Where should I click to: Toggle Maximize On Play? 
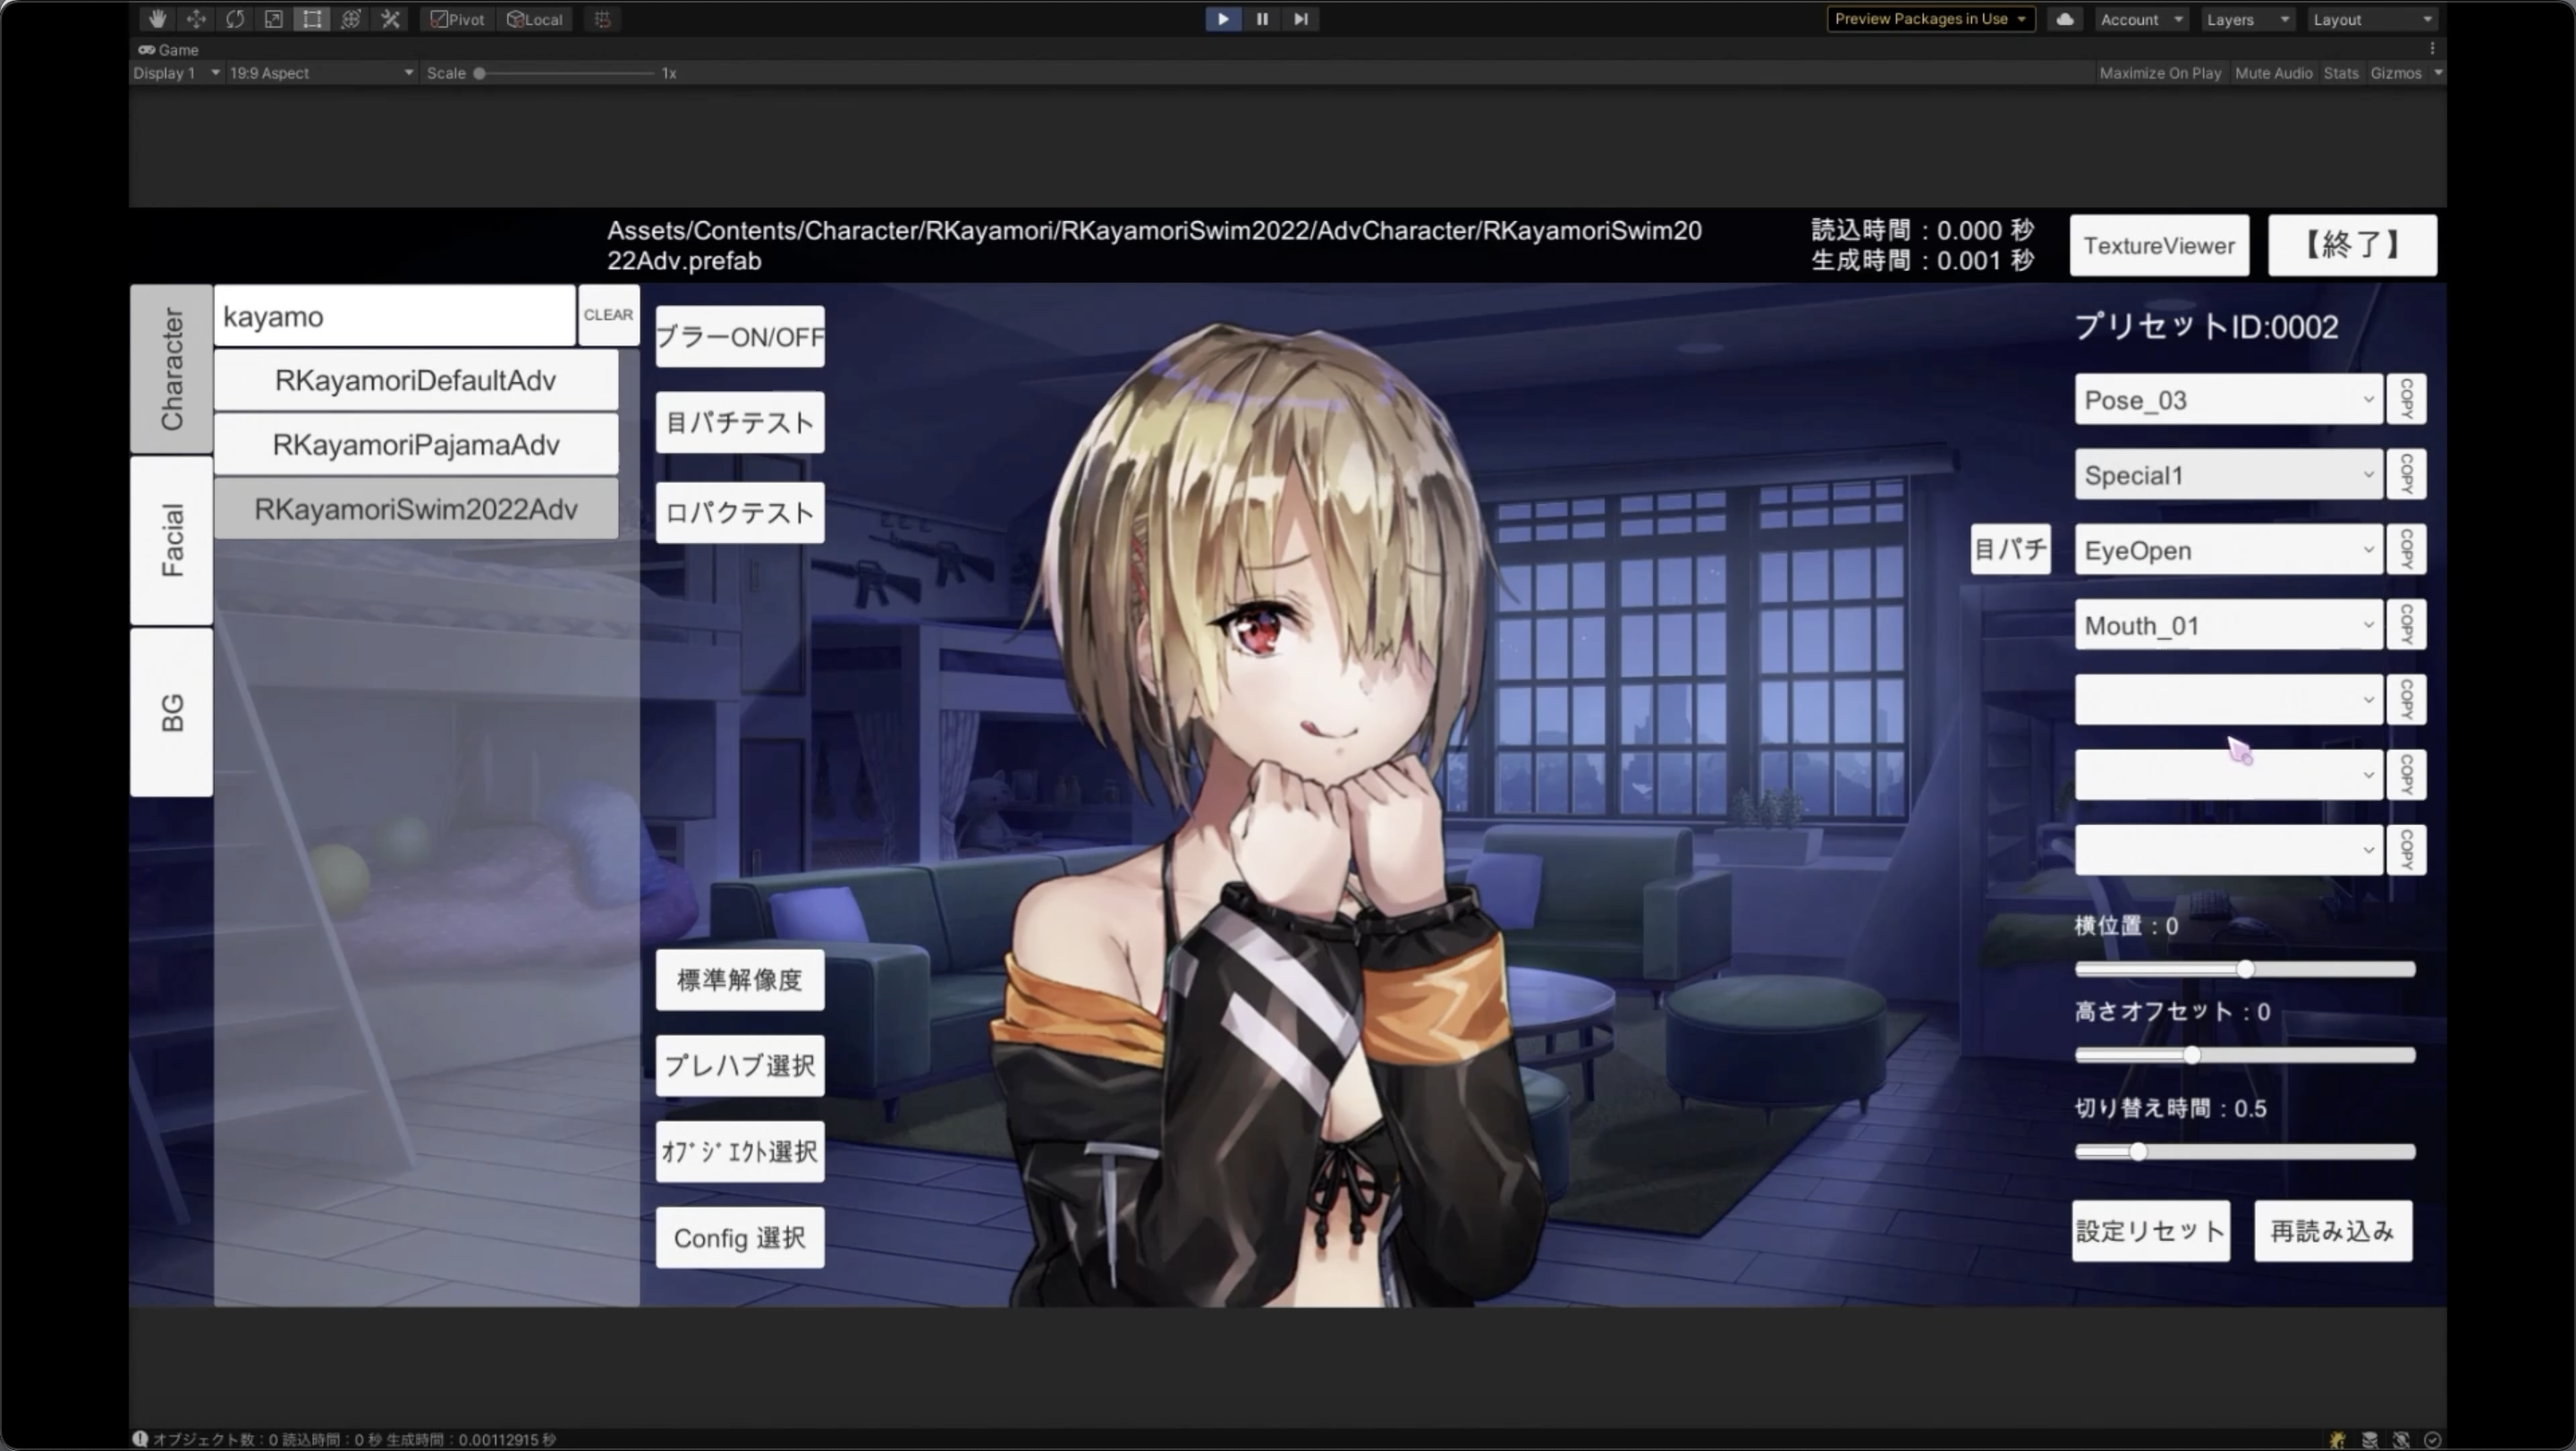(x=2160, y=73)
